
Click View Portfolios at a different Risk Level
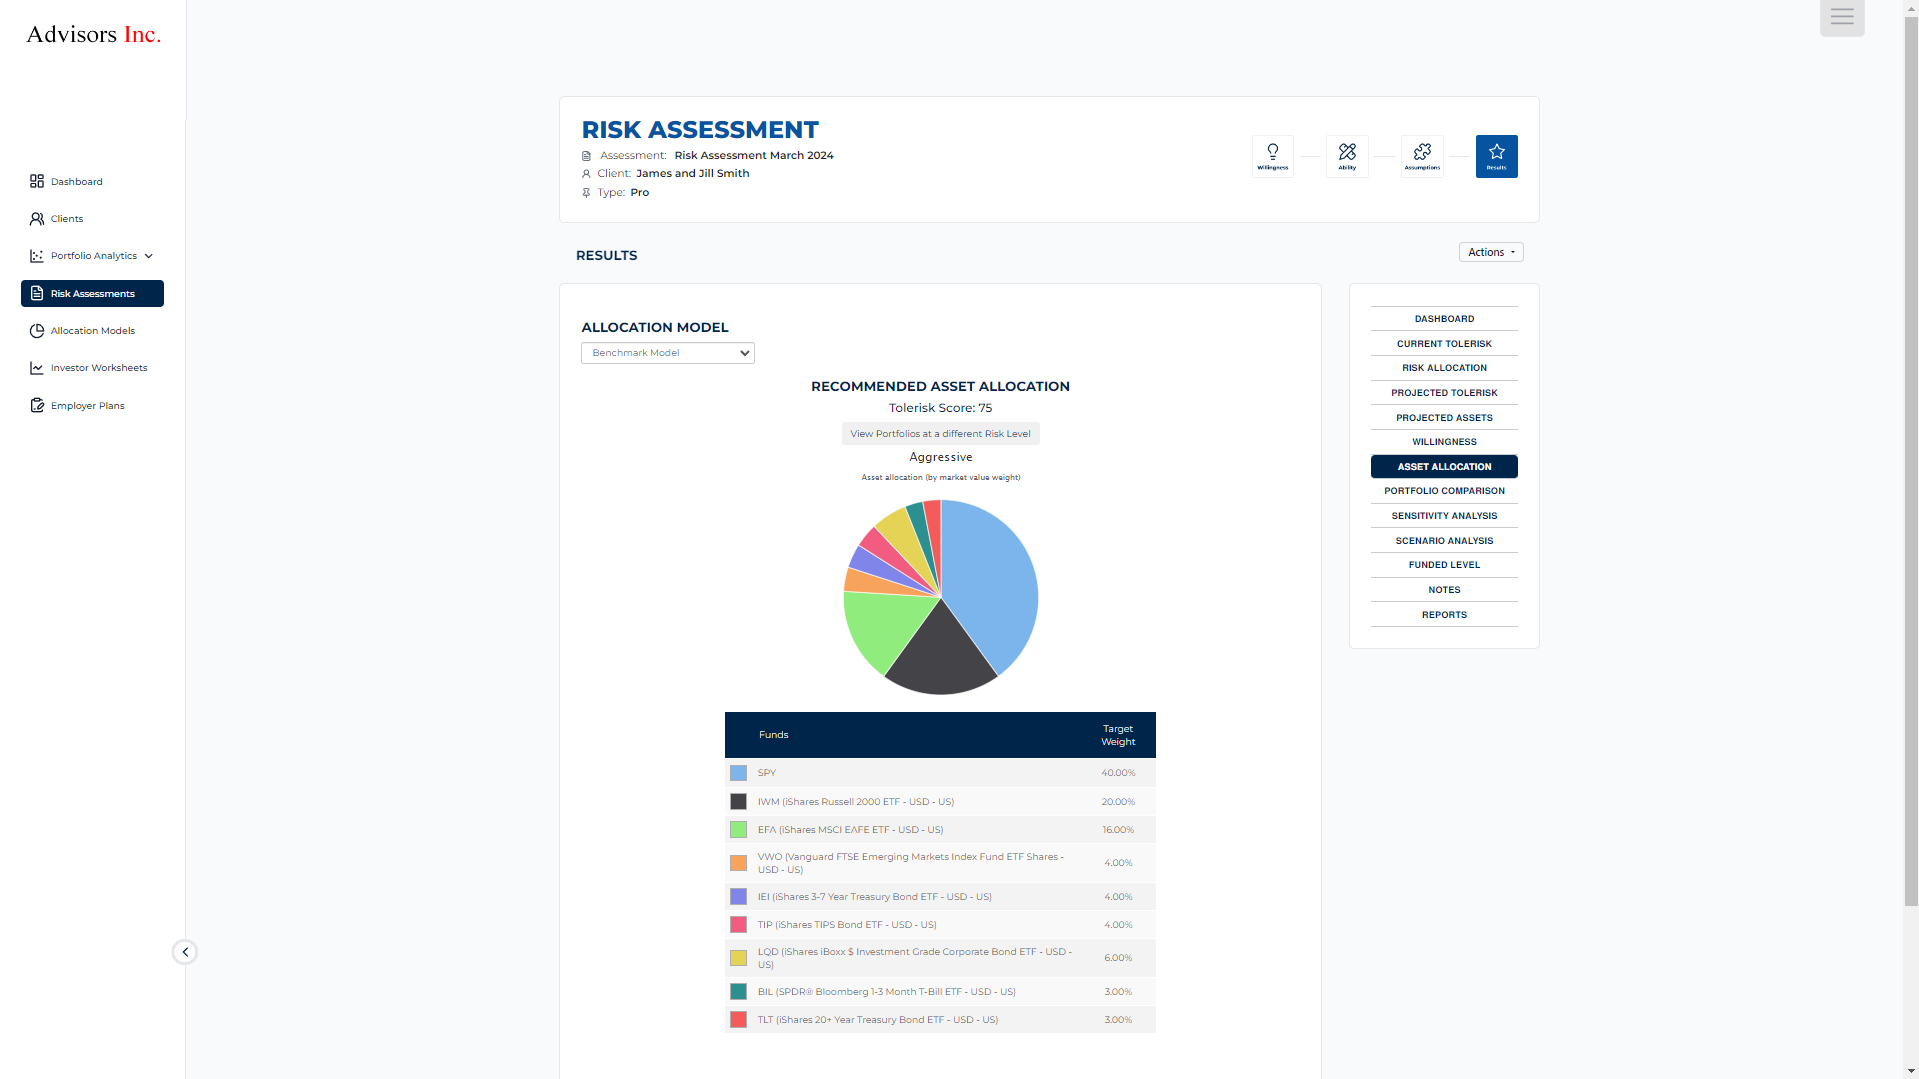pos(940,434)
